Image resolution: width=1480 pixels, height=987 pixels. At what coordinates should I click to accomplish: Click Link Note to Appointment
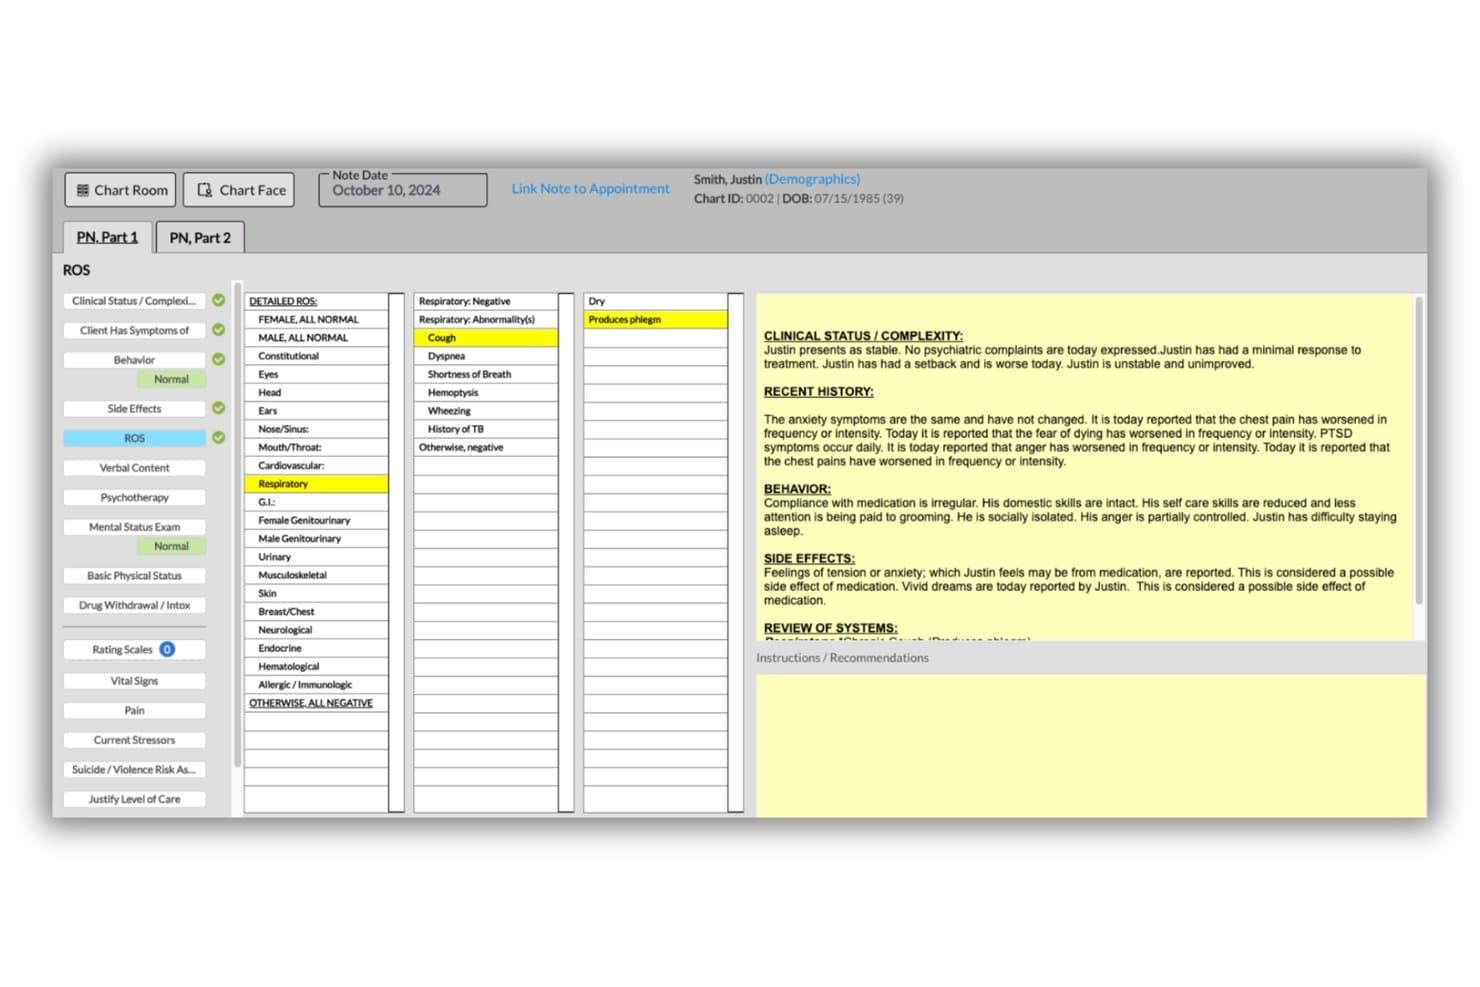[x=590, y=188]
